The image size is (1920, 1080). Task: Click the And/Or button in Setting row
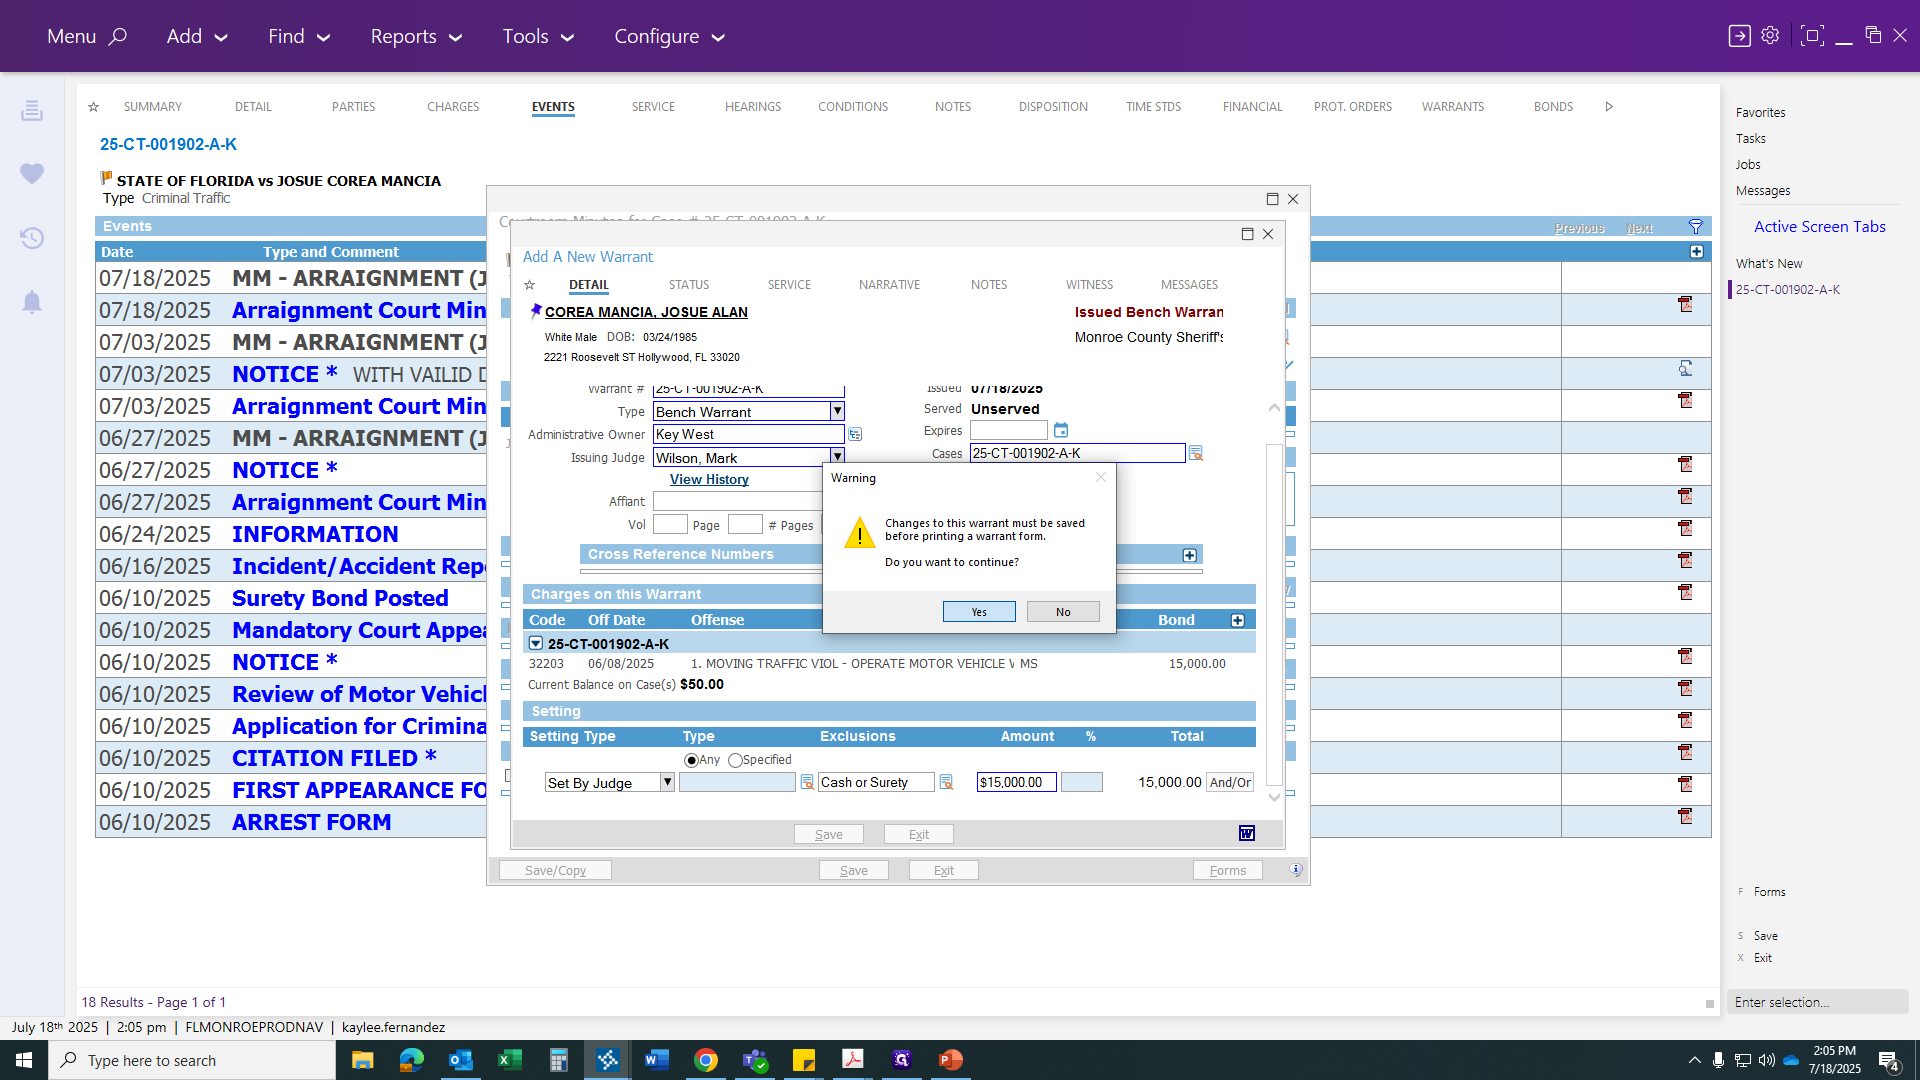[1230, 782]
